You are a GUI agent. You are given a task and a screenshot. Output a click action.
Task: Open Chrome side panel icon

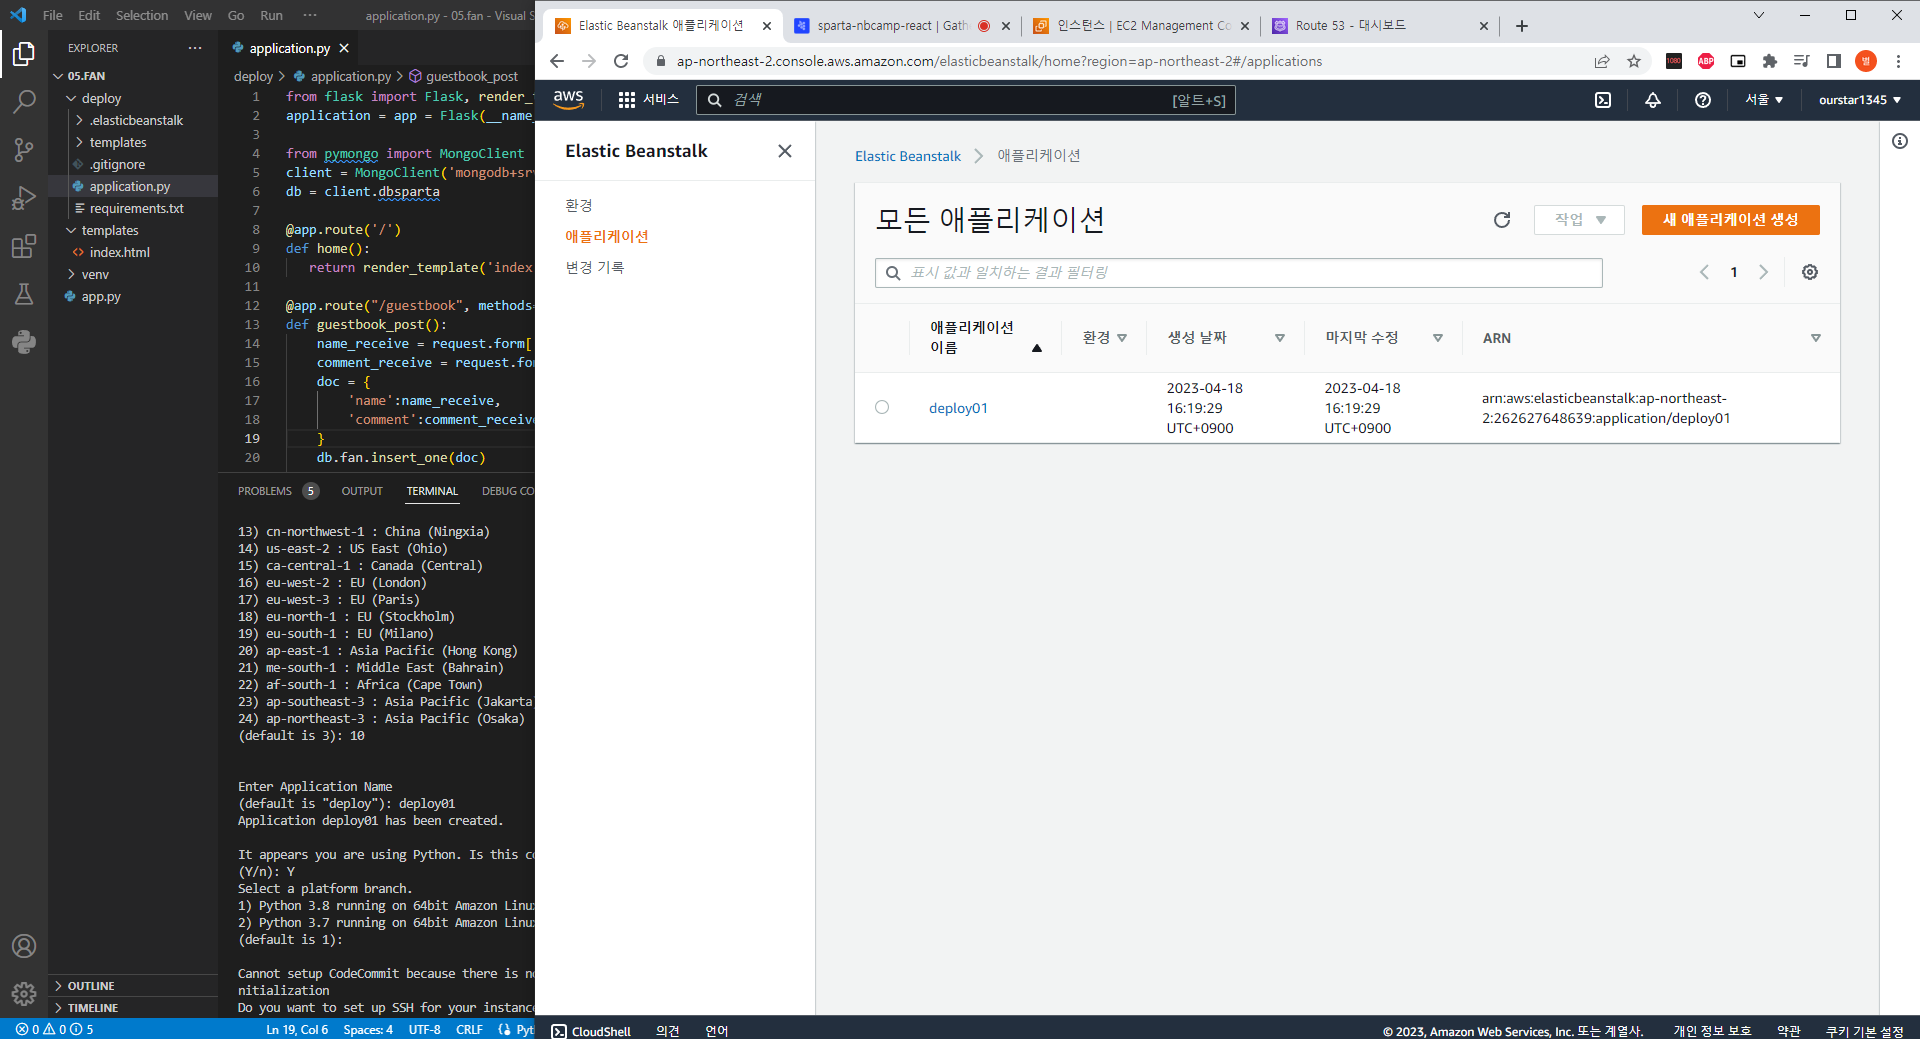(1834, 61)
